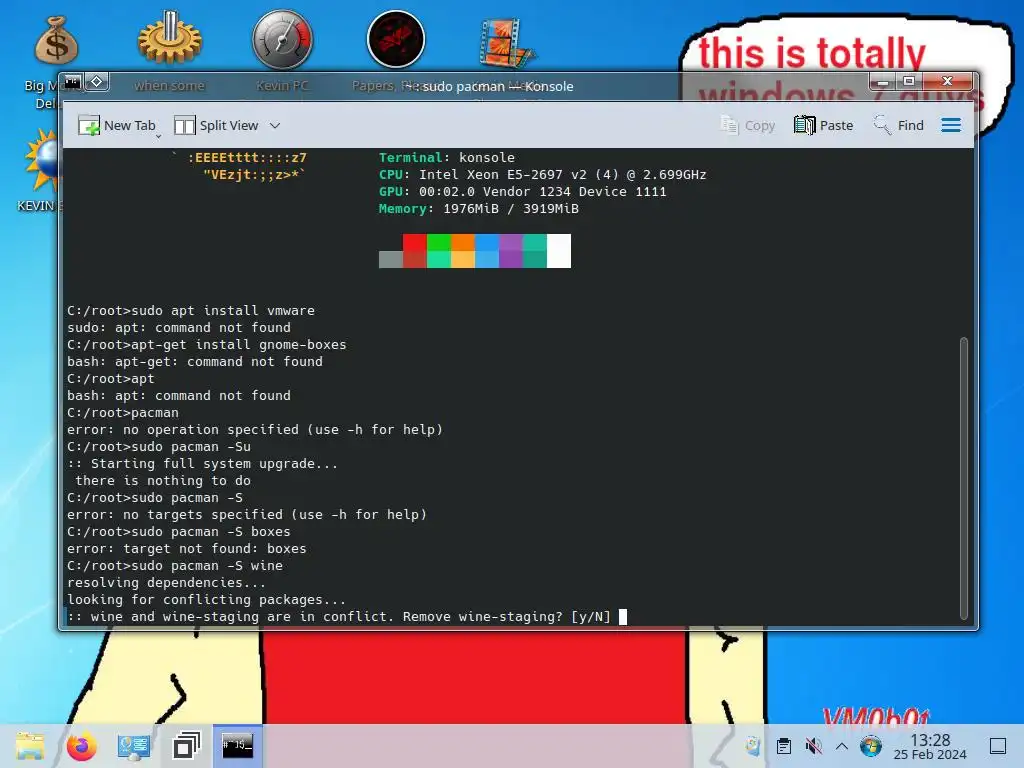Open the Find search tool
Screen dimensions: 1024x768
[x=899, y=125]
